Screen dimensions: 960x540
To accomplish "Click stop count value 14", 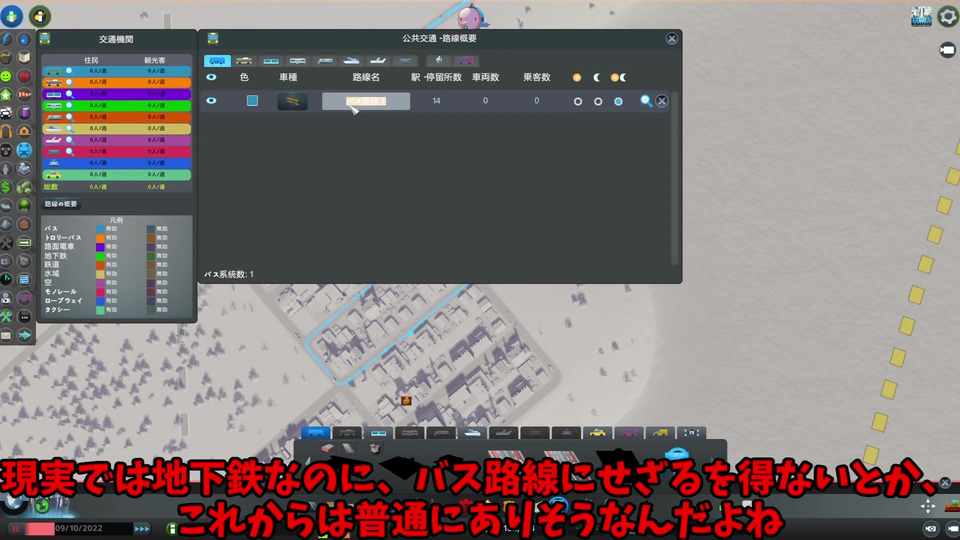I will 437,101.
